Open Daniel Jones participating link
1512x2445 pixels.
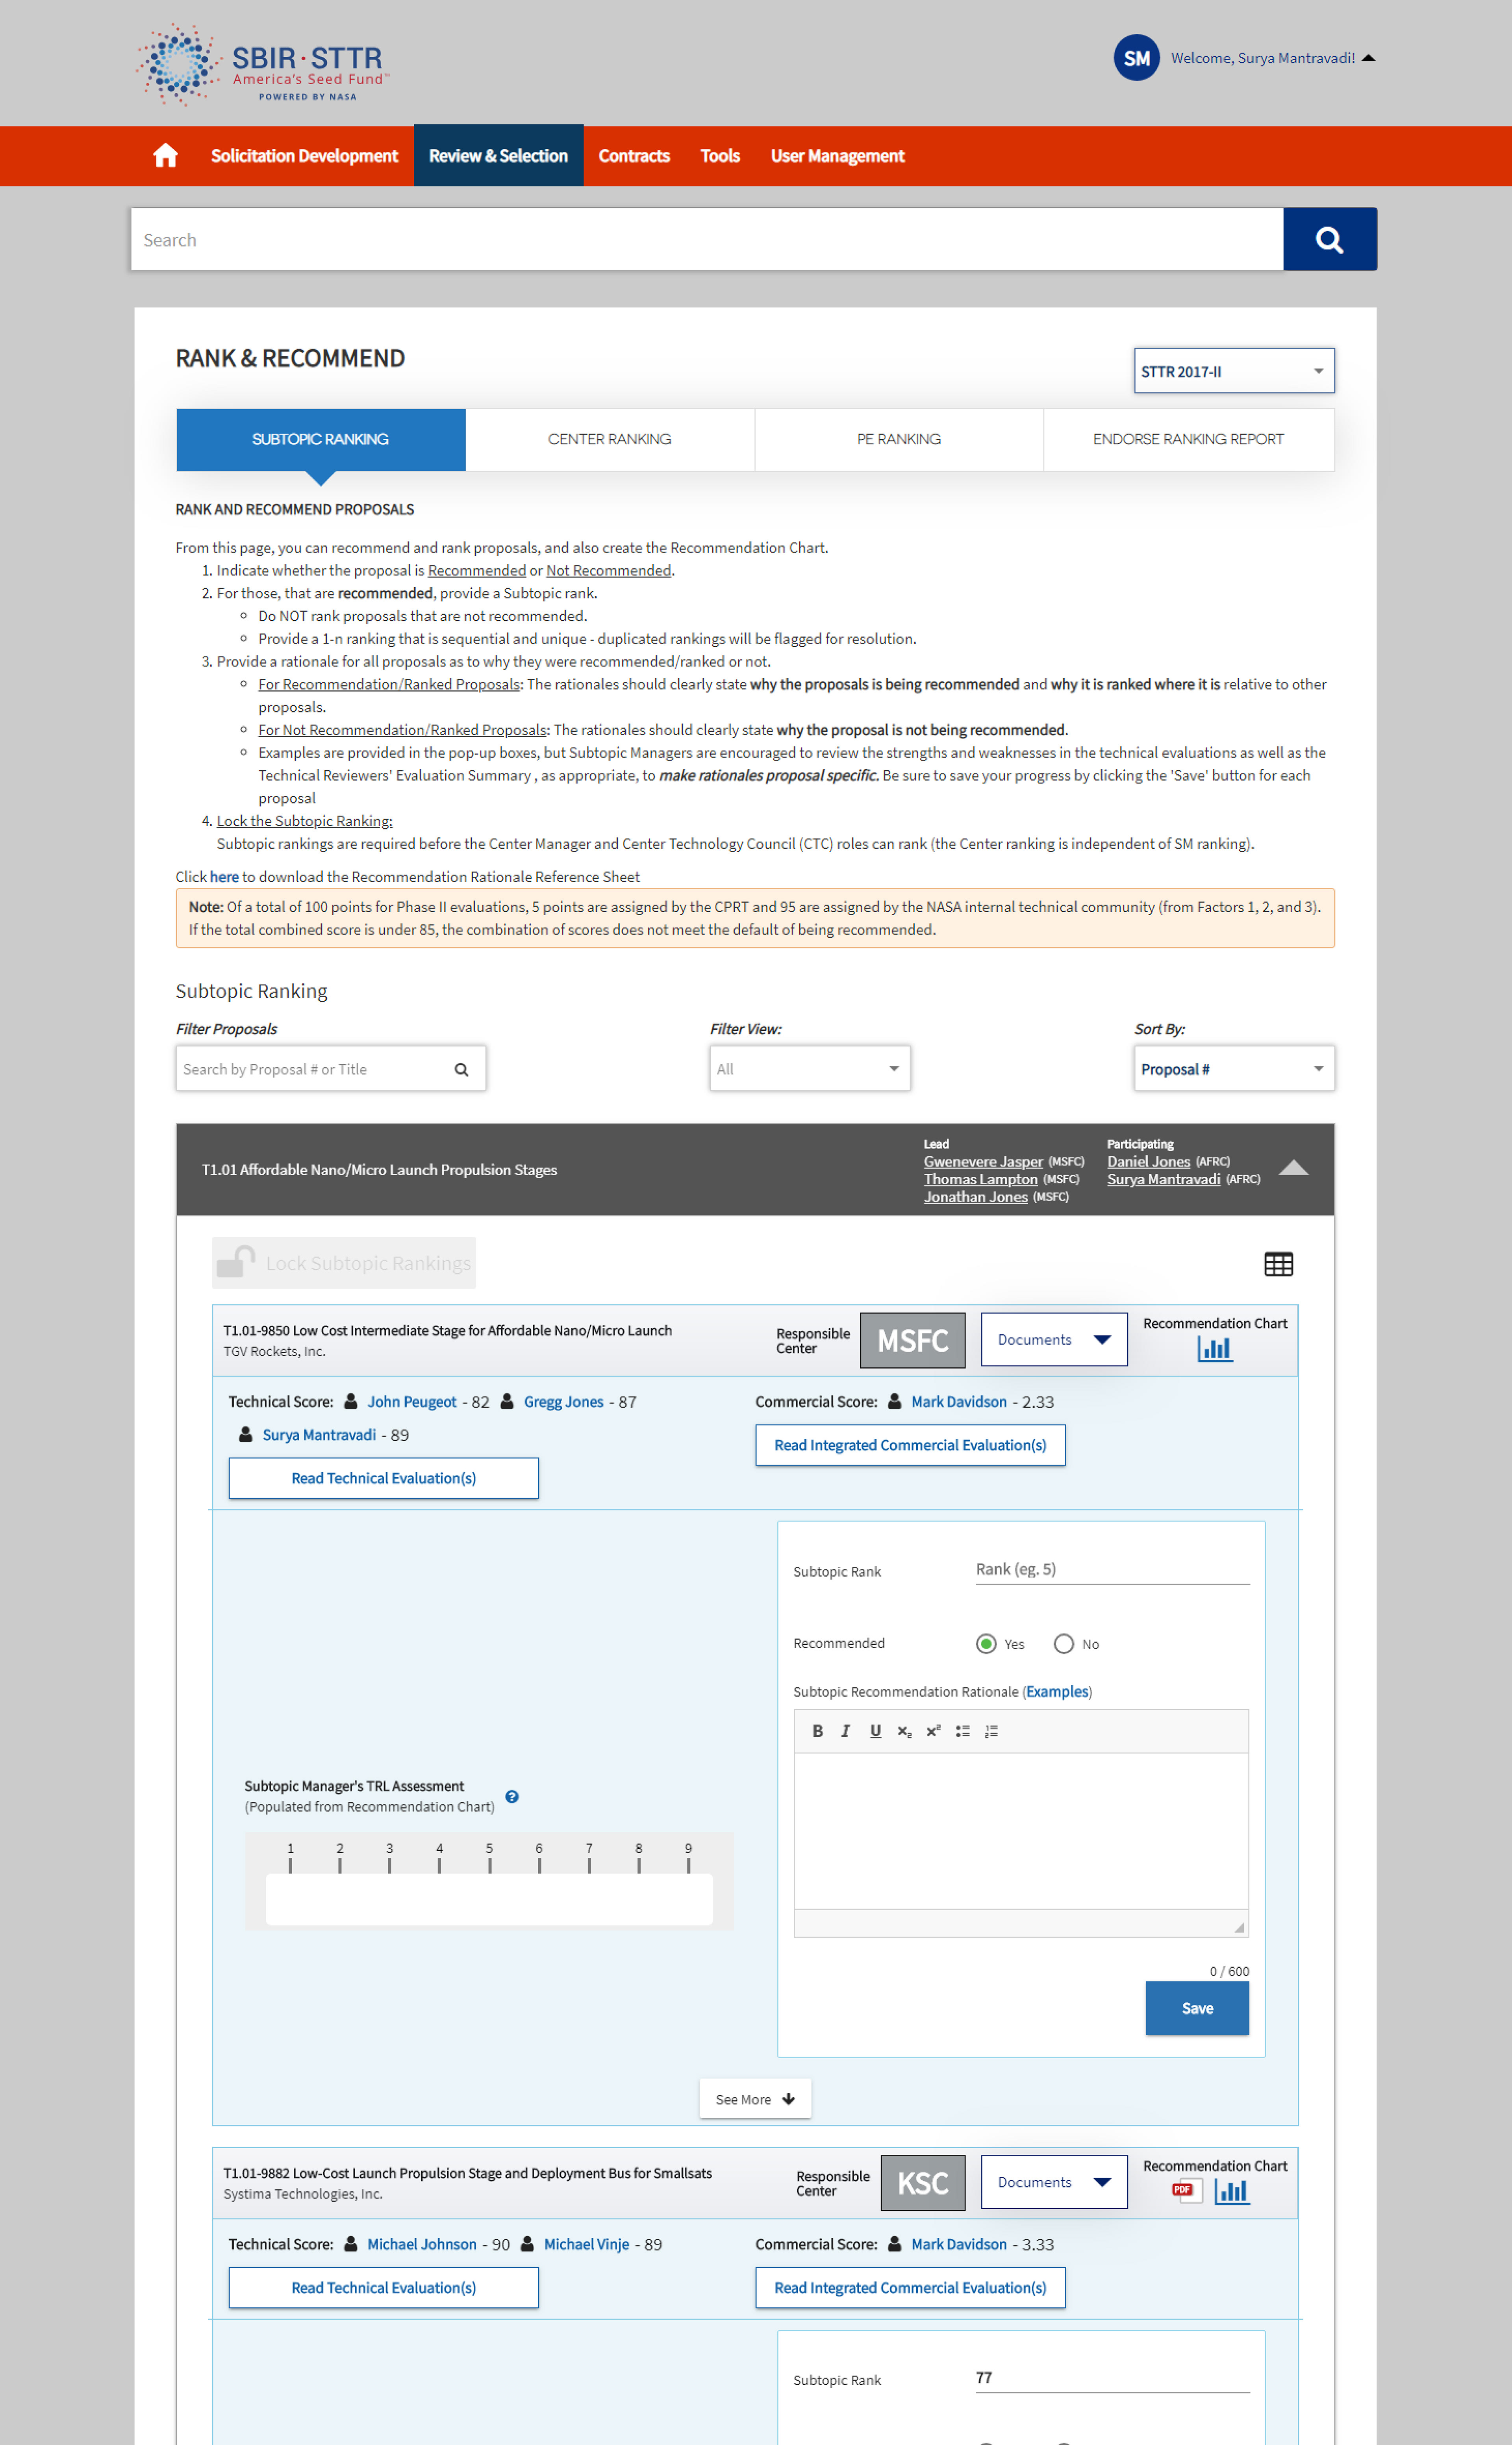click(1148, 1162)
